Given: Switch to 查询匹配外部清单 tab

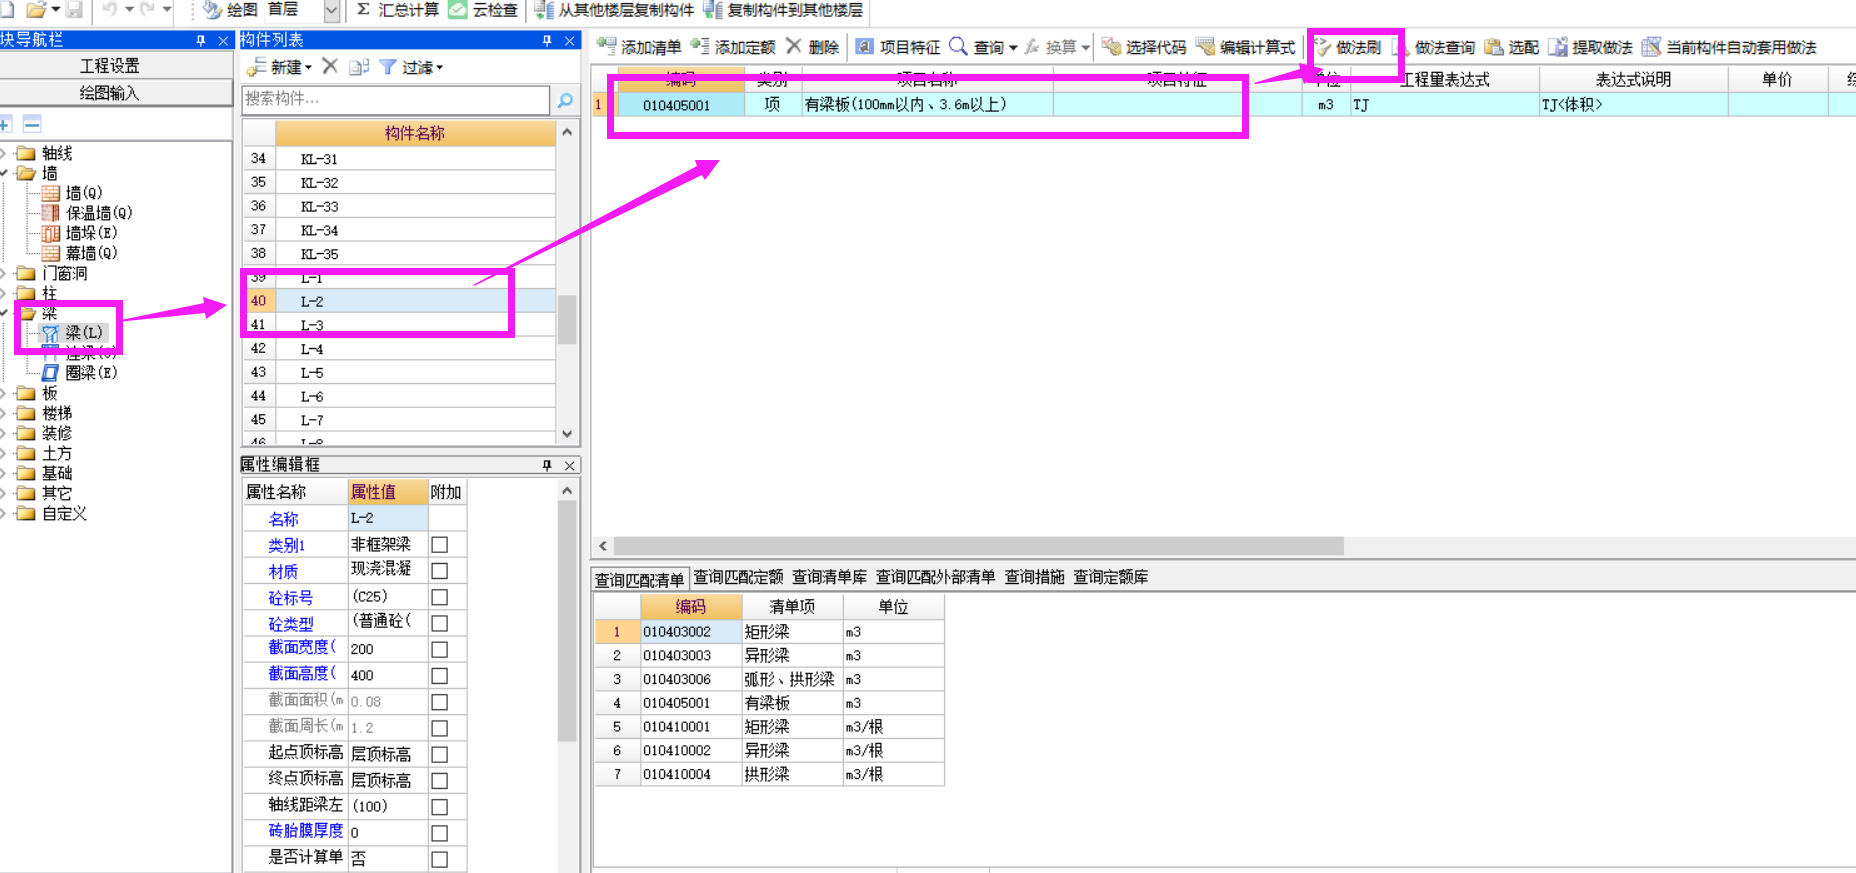Looking at the screenshot, I should point(935,577).
